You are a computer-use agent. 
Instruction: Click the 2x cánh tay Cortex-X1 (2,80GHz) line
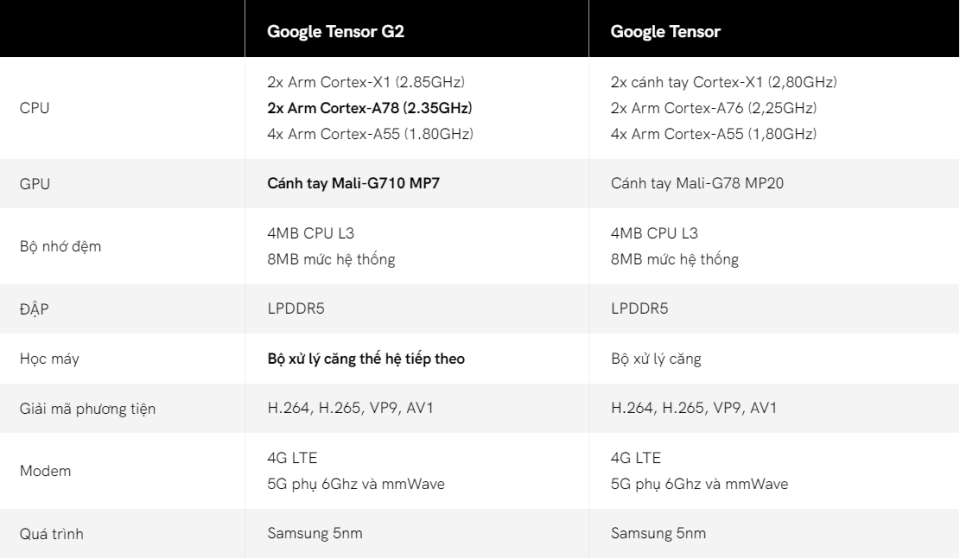click(x=724, y=82)
